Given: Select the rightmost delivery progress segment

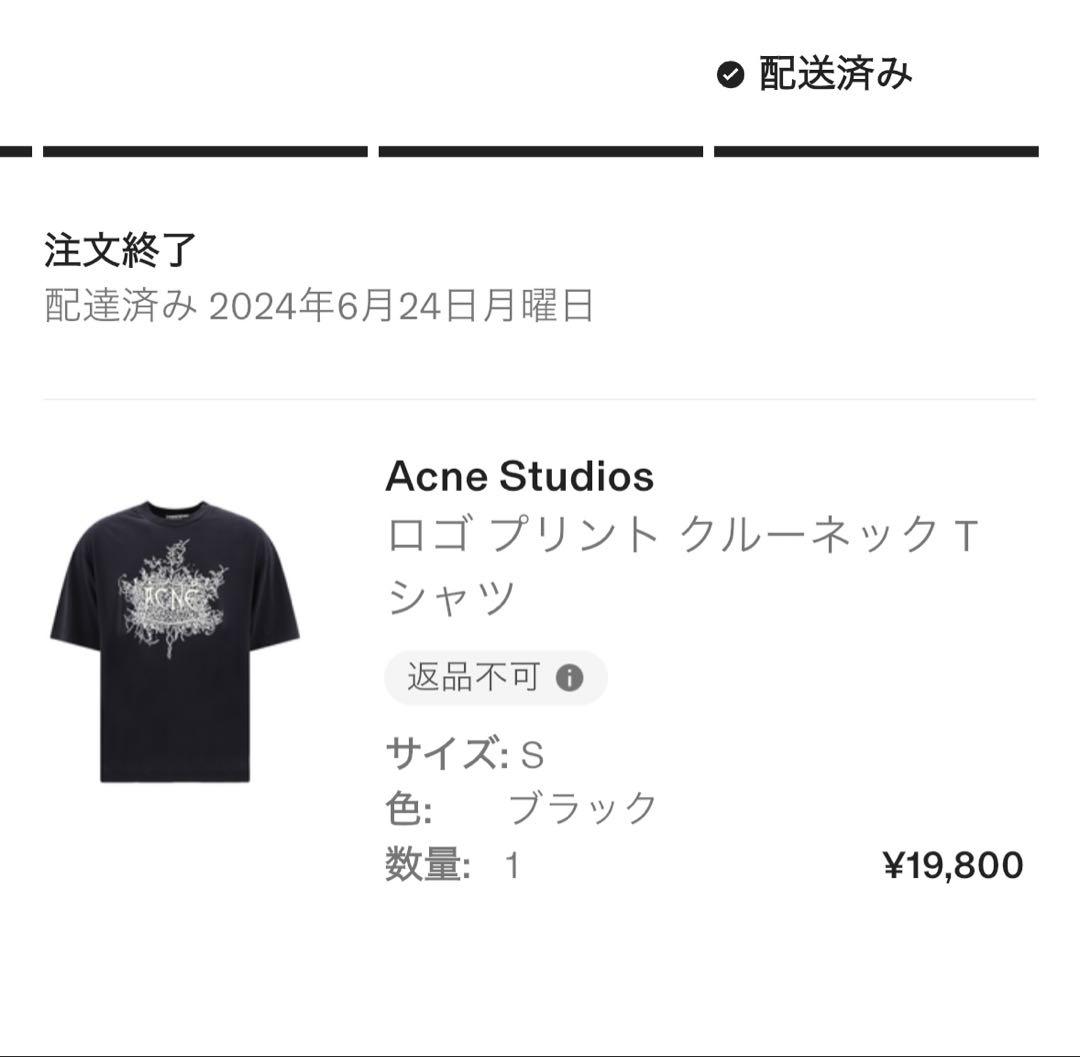Looking at the screenshot, I should (880, 150).
